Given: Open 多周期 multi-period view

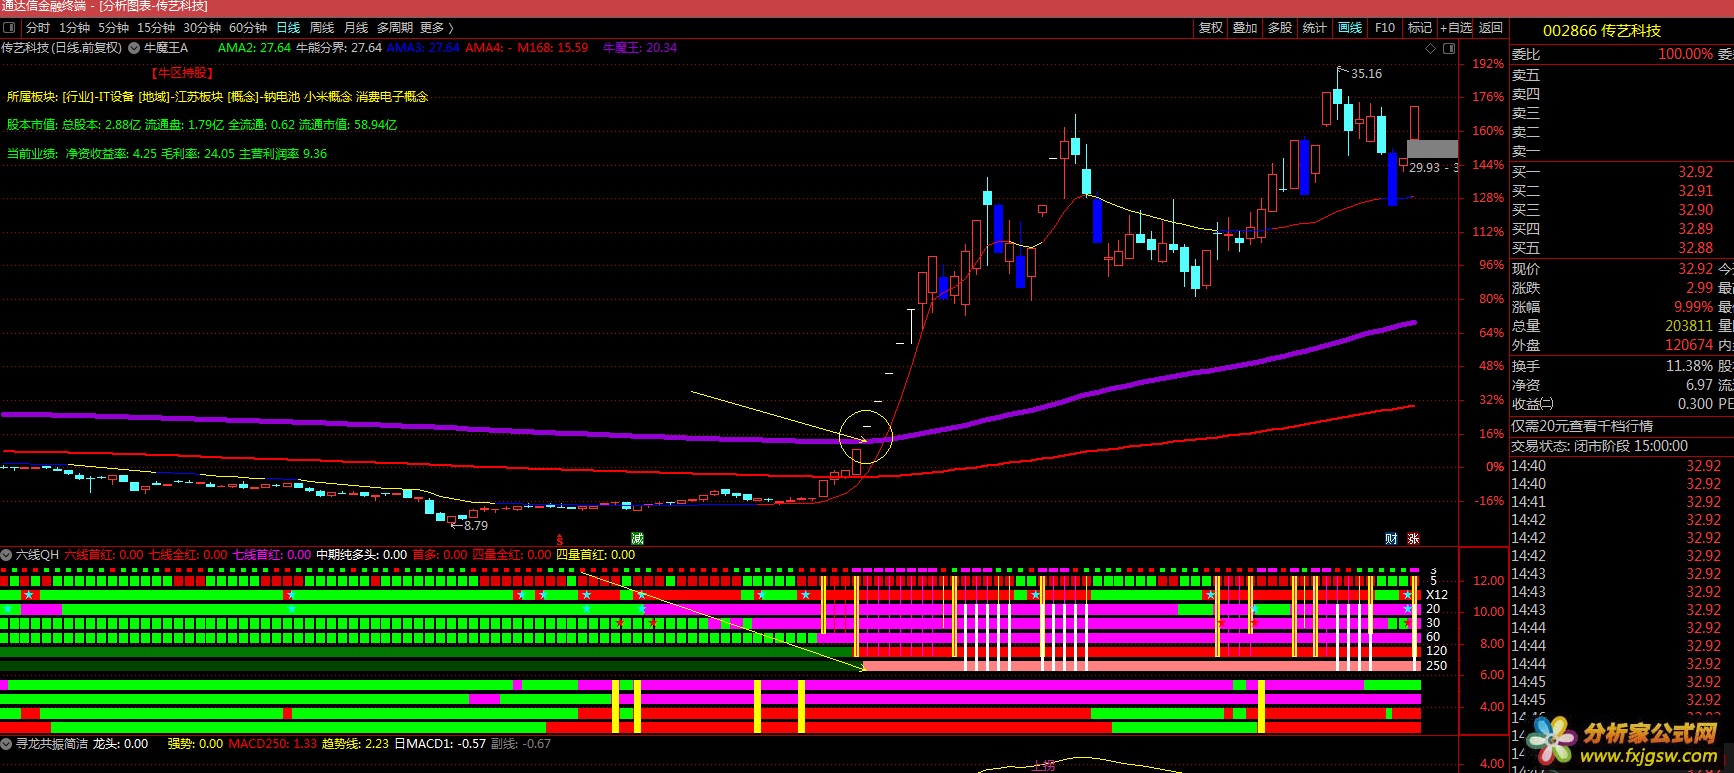Looking at the screenshot, I should point(395,27).
